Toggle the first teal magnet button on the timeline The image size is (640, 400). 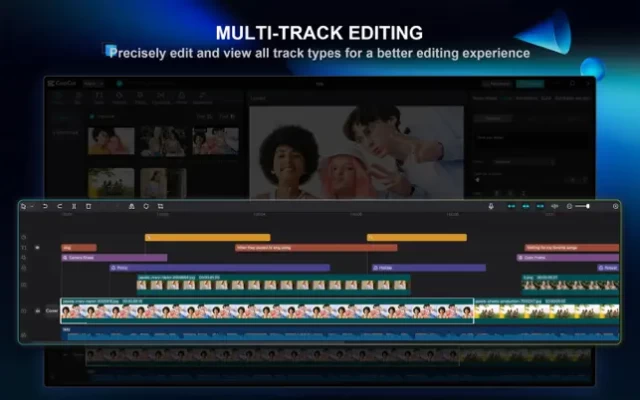click(512, 206)
